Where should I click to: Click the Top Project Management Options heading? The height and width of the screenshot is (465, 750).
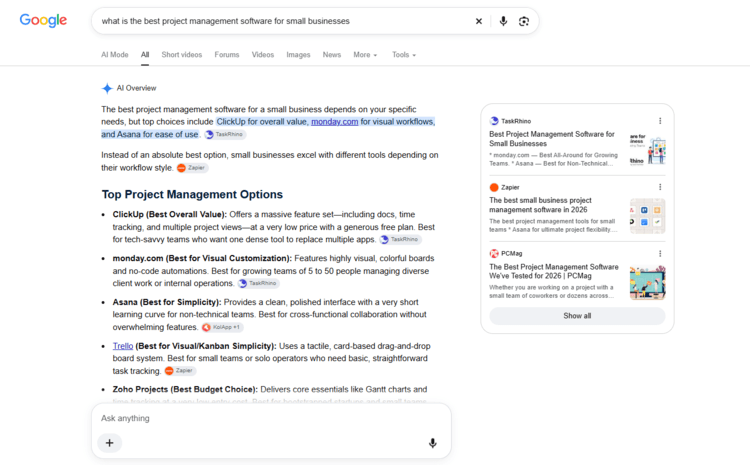coord(192,195)
